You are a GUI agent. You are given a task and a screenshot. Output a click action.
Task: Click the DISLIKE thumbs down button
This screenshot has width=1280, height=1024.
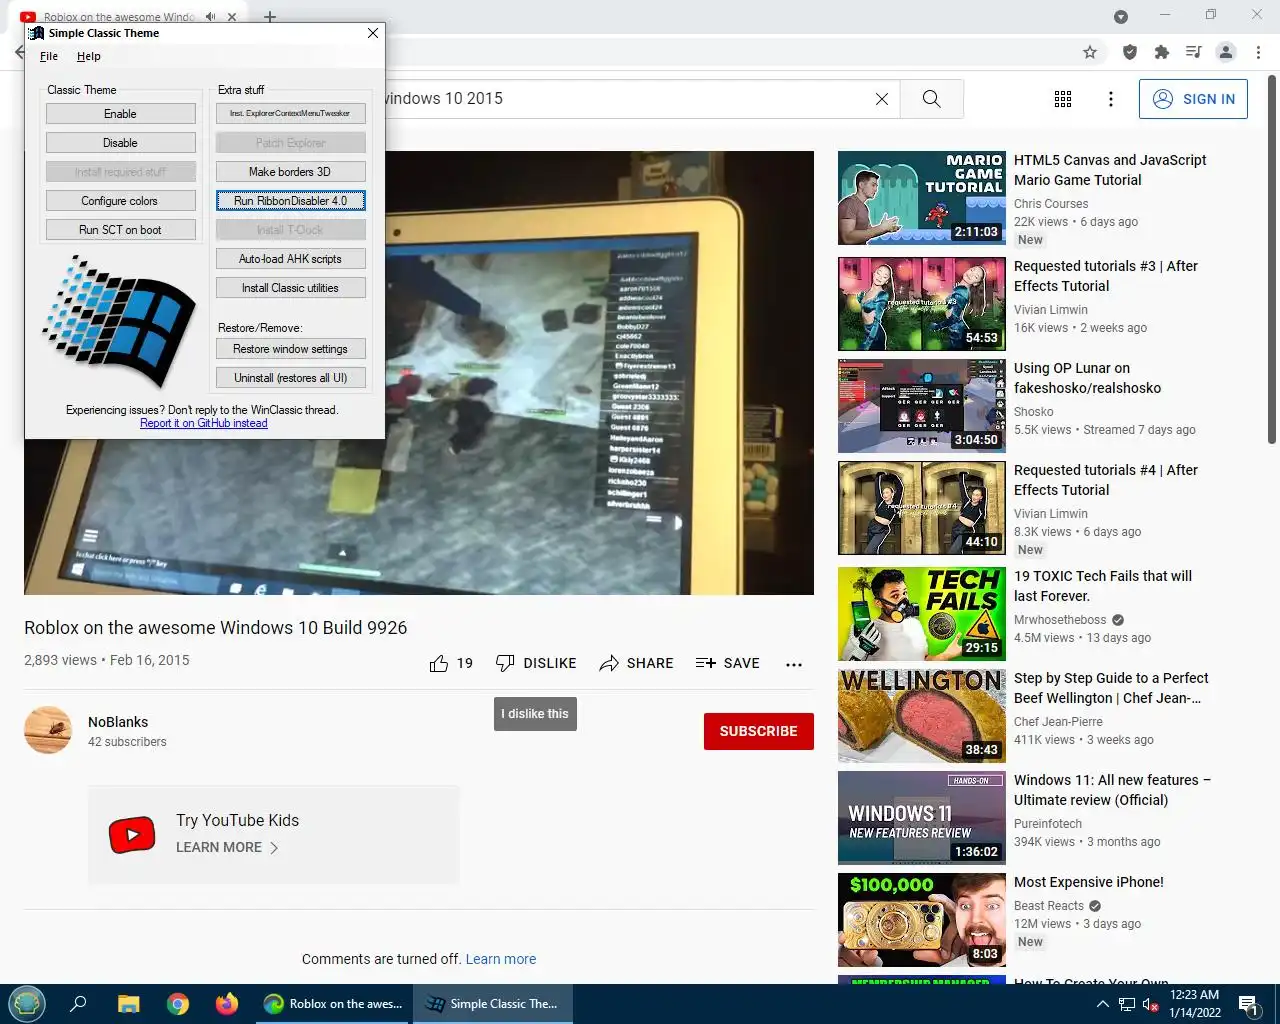(536, 663)
